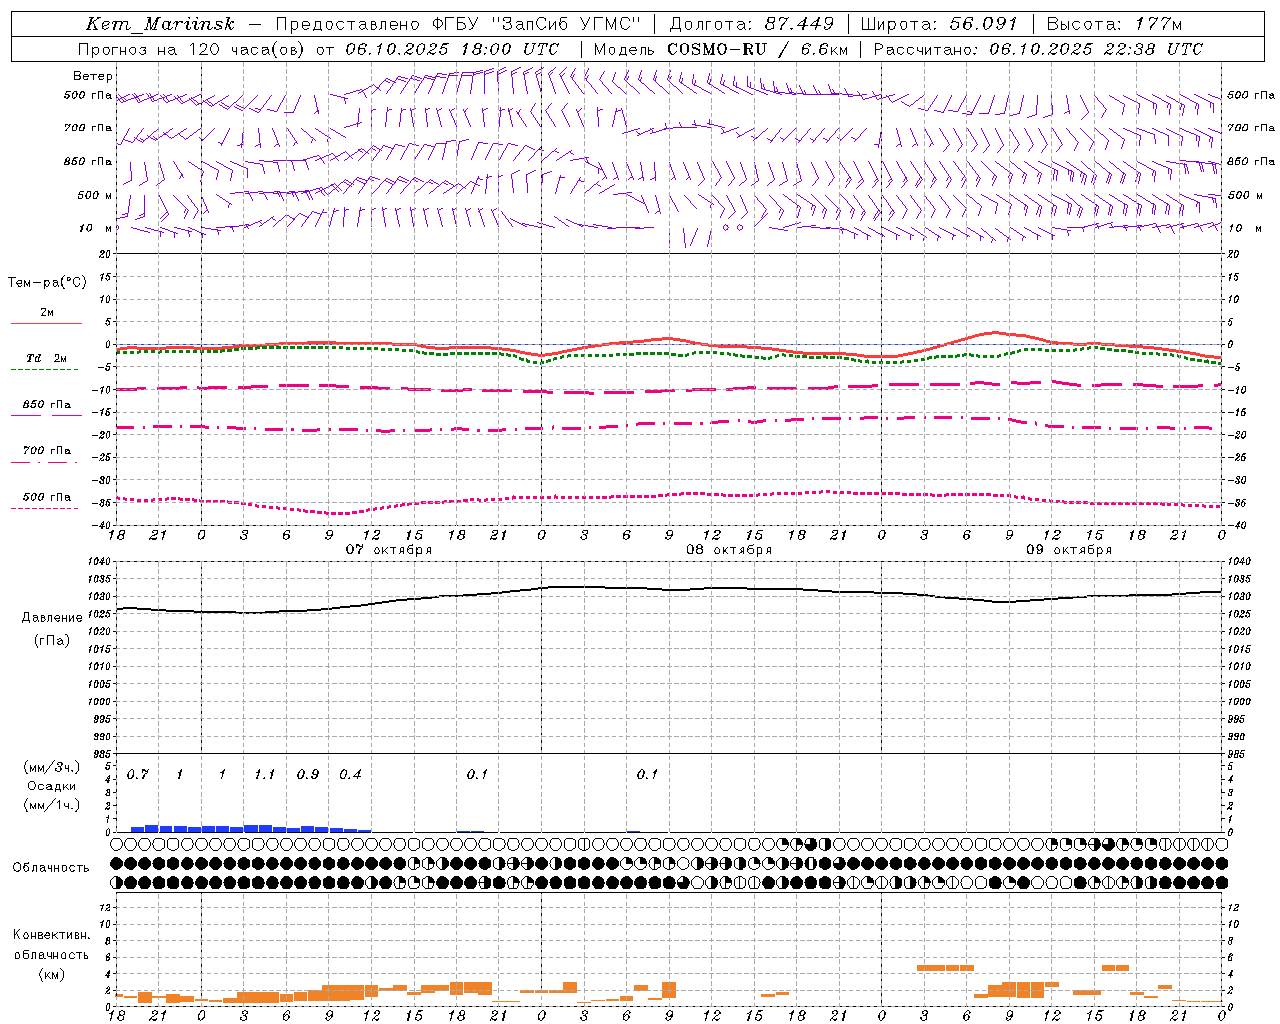
Task: Click the provider text ФГБУ "ЗапСиб УГМС"
Action: coord(535,24)
